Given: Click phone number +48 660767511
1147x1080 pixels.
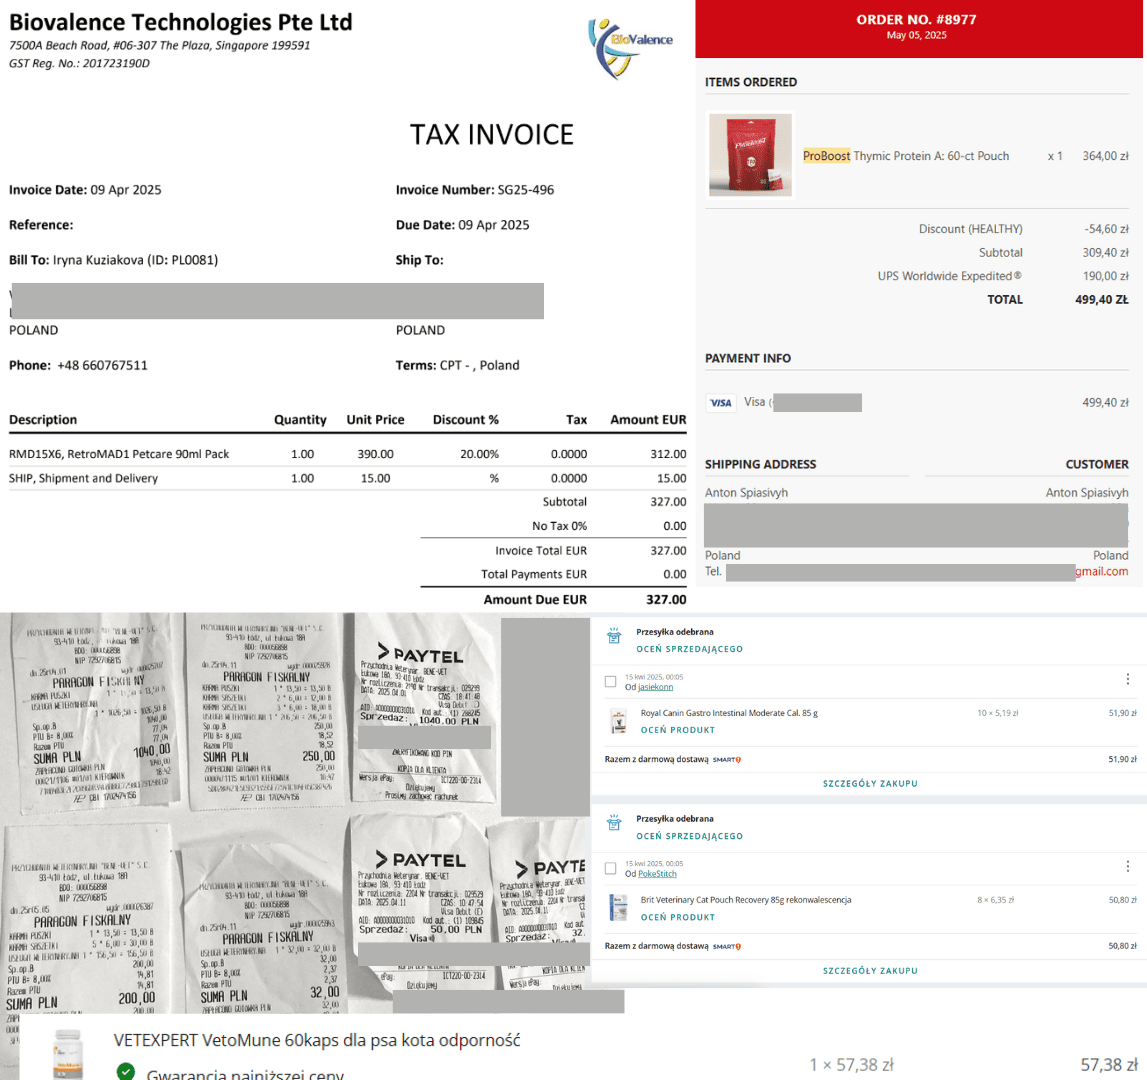Looking at the screenshot, I should (102, 365).
